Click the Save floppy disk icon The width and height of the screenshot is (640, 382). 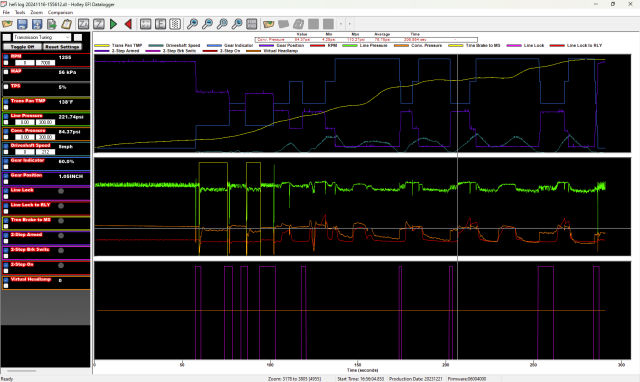click(x=22, y=24)
